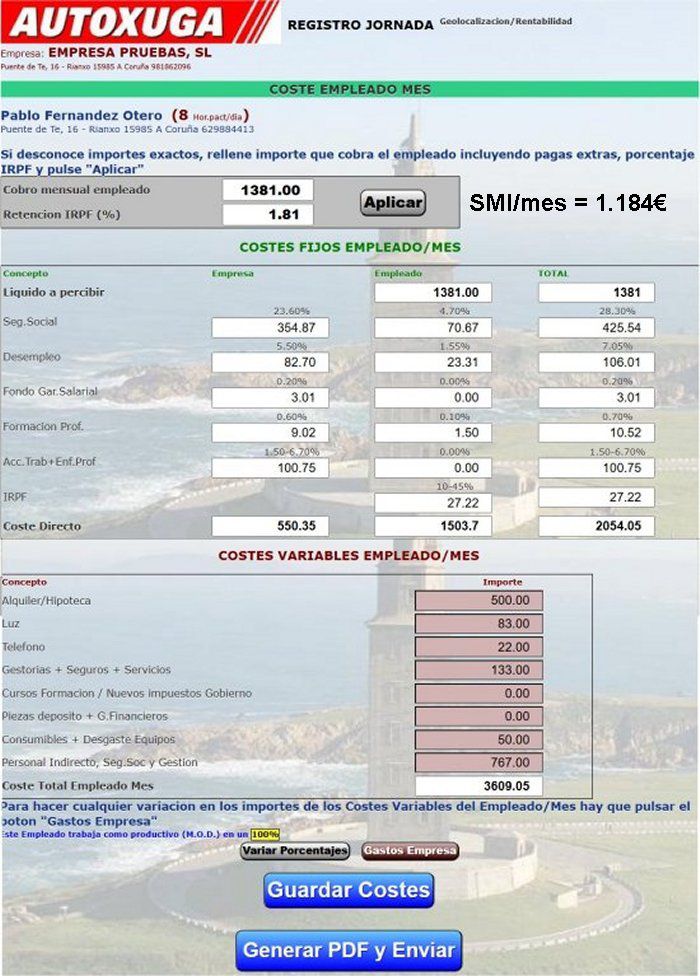Select Liquido a percibir Empleado field

pyautogui.click(x=433, y=293)
